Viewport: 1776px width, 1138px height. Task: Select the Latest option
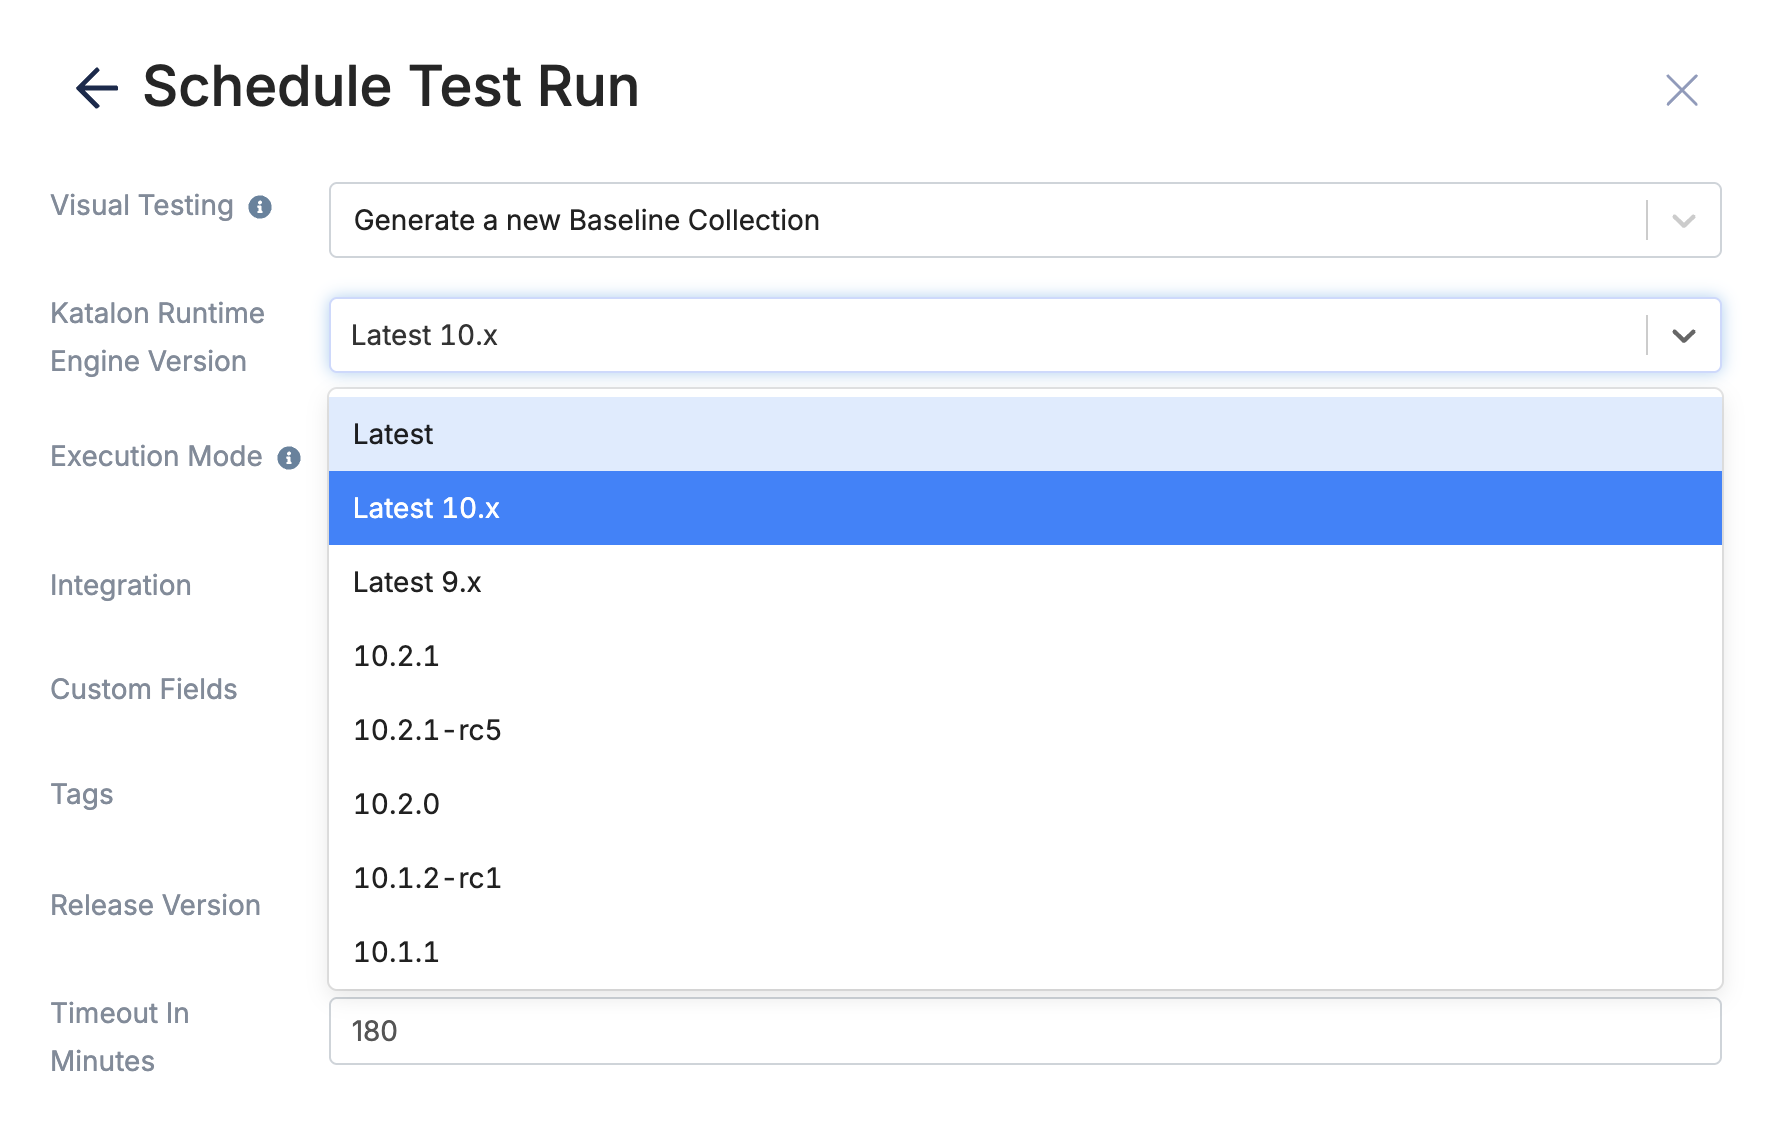1025,434
